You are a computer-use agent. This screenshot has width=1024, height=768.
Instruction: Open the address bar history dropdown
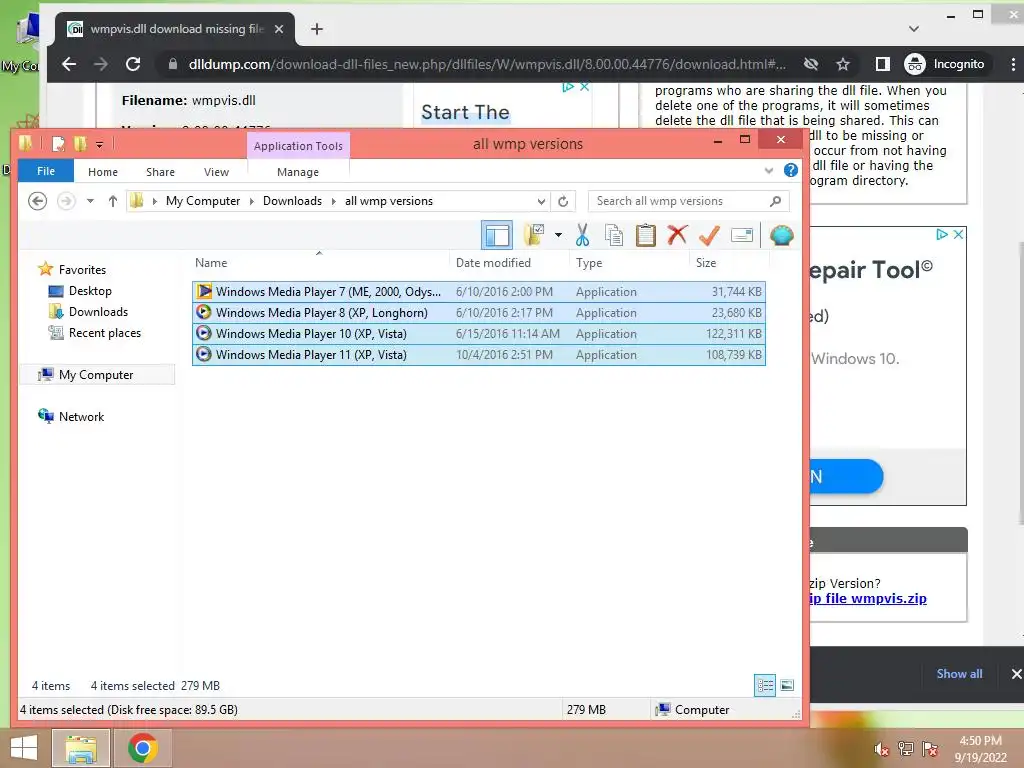pos(541,201)
